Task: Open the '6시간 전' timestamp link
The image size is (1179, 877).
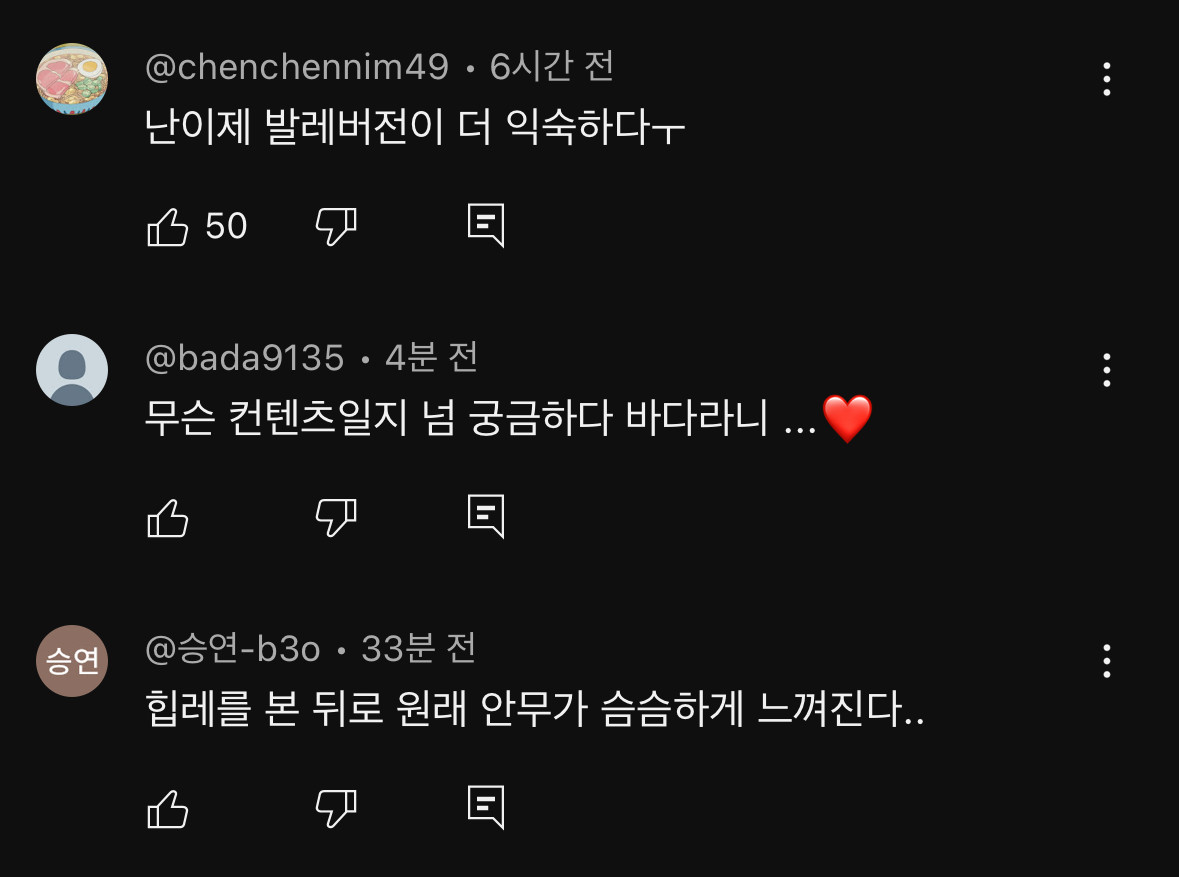Action: [551, 68]
